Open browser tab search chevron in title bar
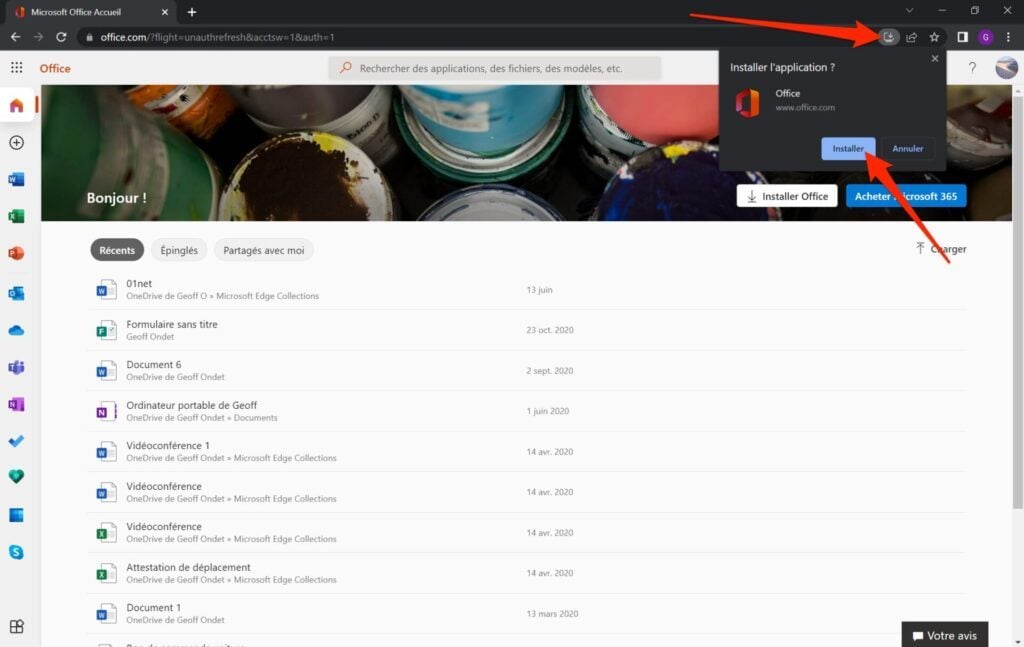The width and height of the screenshot is (1024, 647). click(909, 10)
